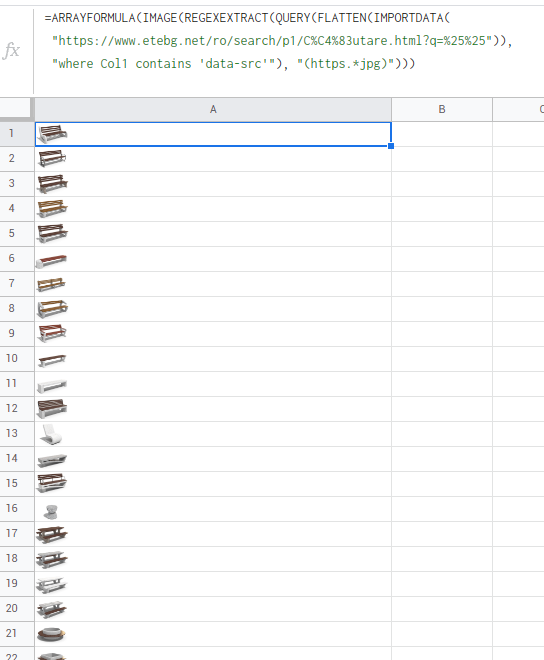Viewport: 544px width, 660px height.
Task: Click the white bench image in row 11
Action: pos(52,386)
